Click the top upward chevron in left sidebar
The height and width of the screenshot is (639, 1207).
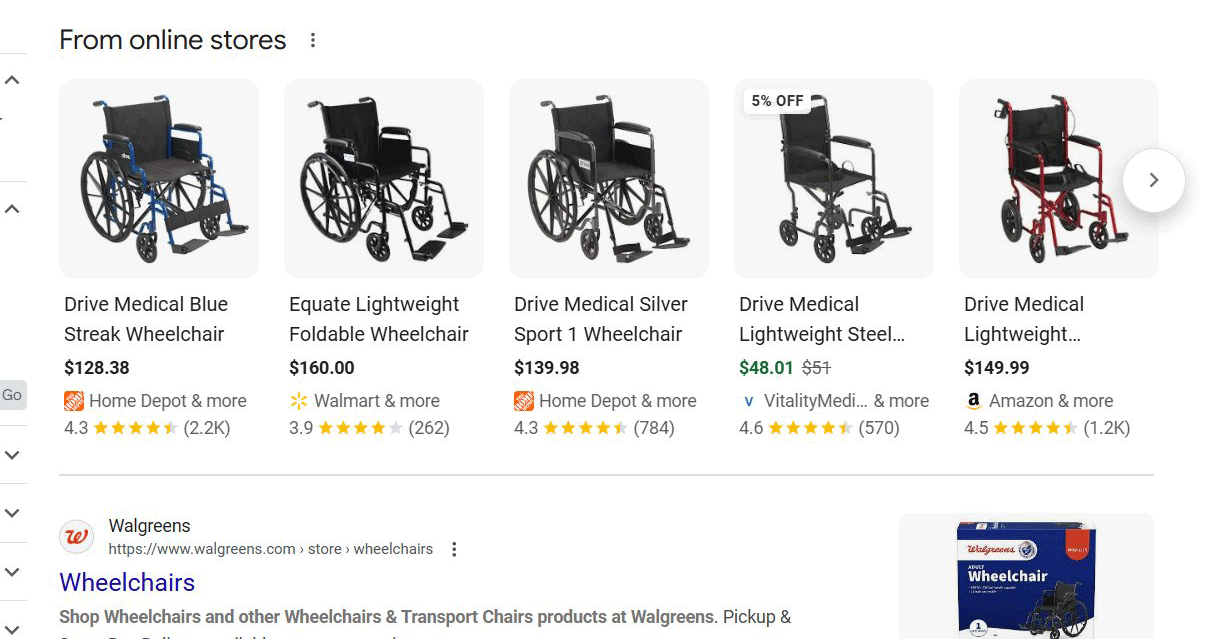tap(11, 79)
